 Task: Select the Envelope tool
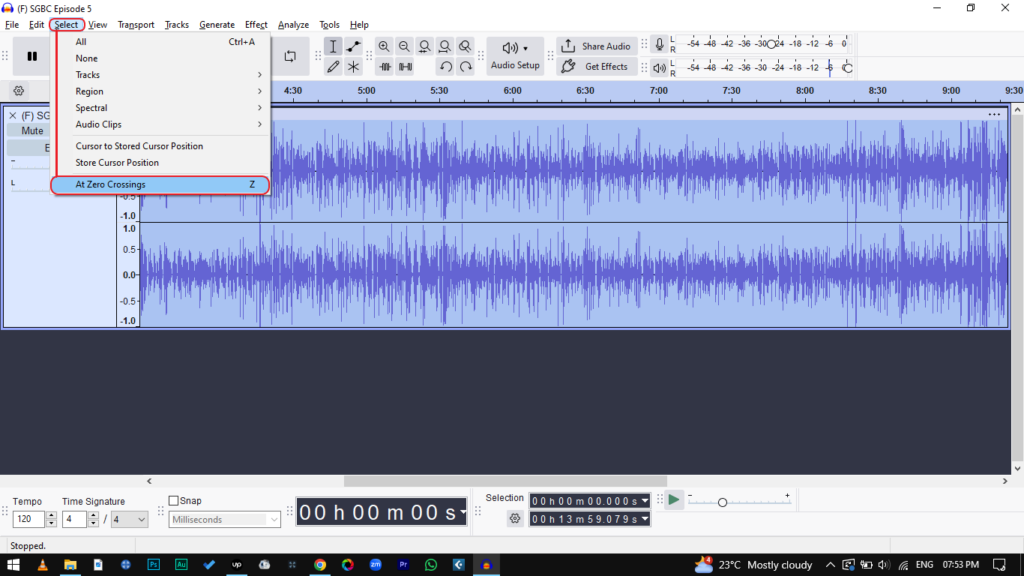[353, 47]
